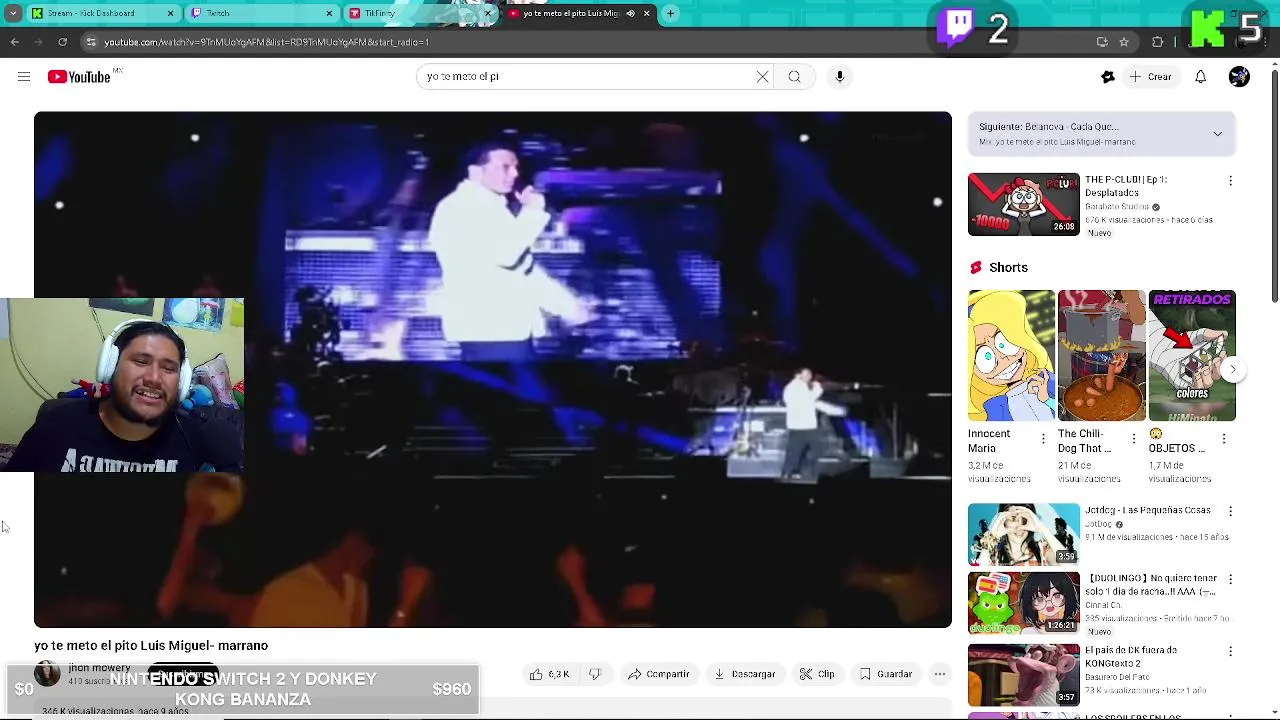Open the RETIRADOS colores short
This screenshot has height=720, width=1280.
click(1192, 355)
